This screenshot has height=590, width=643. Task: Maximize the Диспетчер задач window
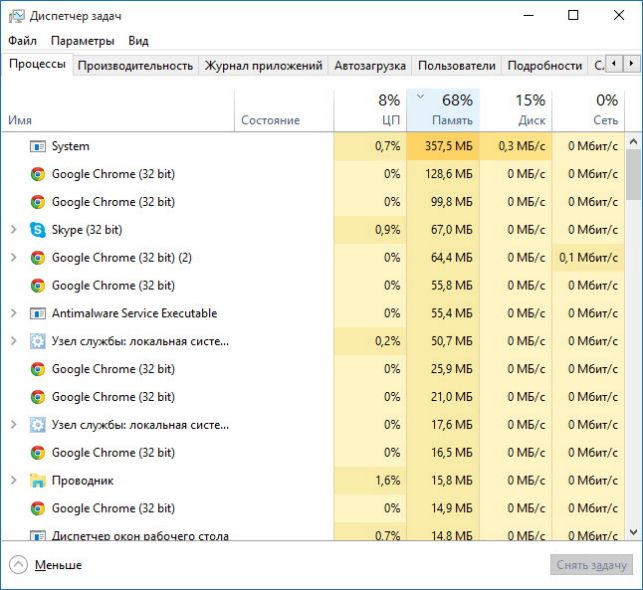pos(573,16)
